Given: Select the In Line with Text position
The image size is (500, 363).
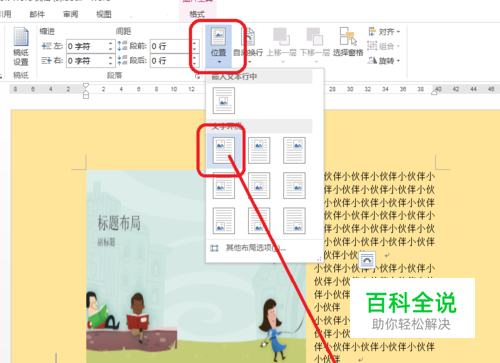Looking at the screenshot, I should click(224, 100).
